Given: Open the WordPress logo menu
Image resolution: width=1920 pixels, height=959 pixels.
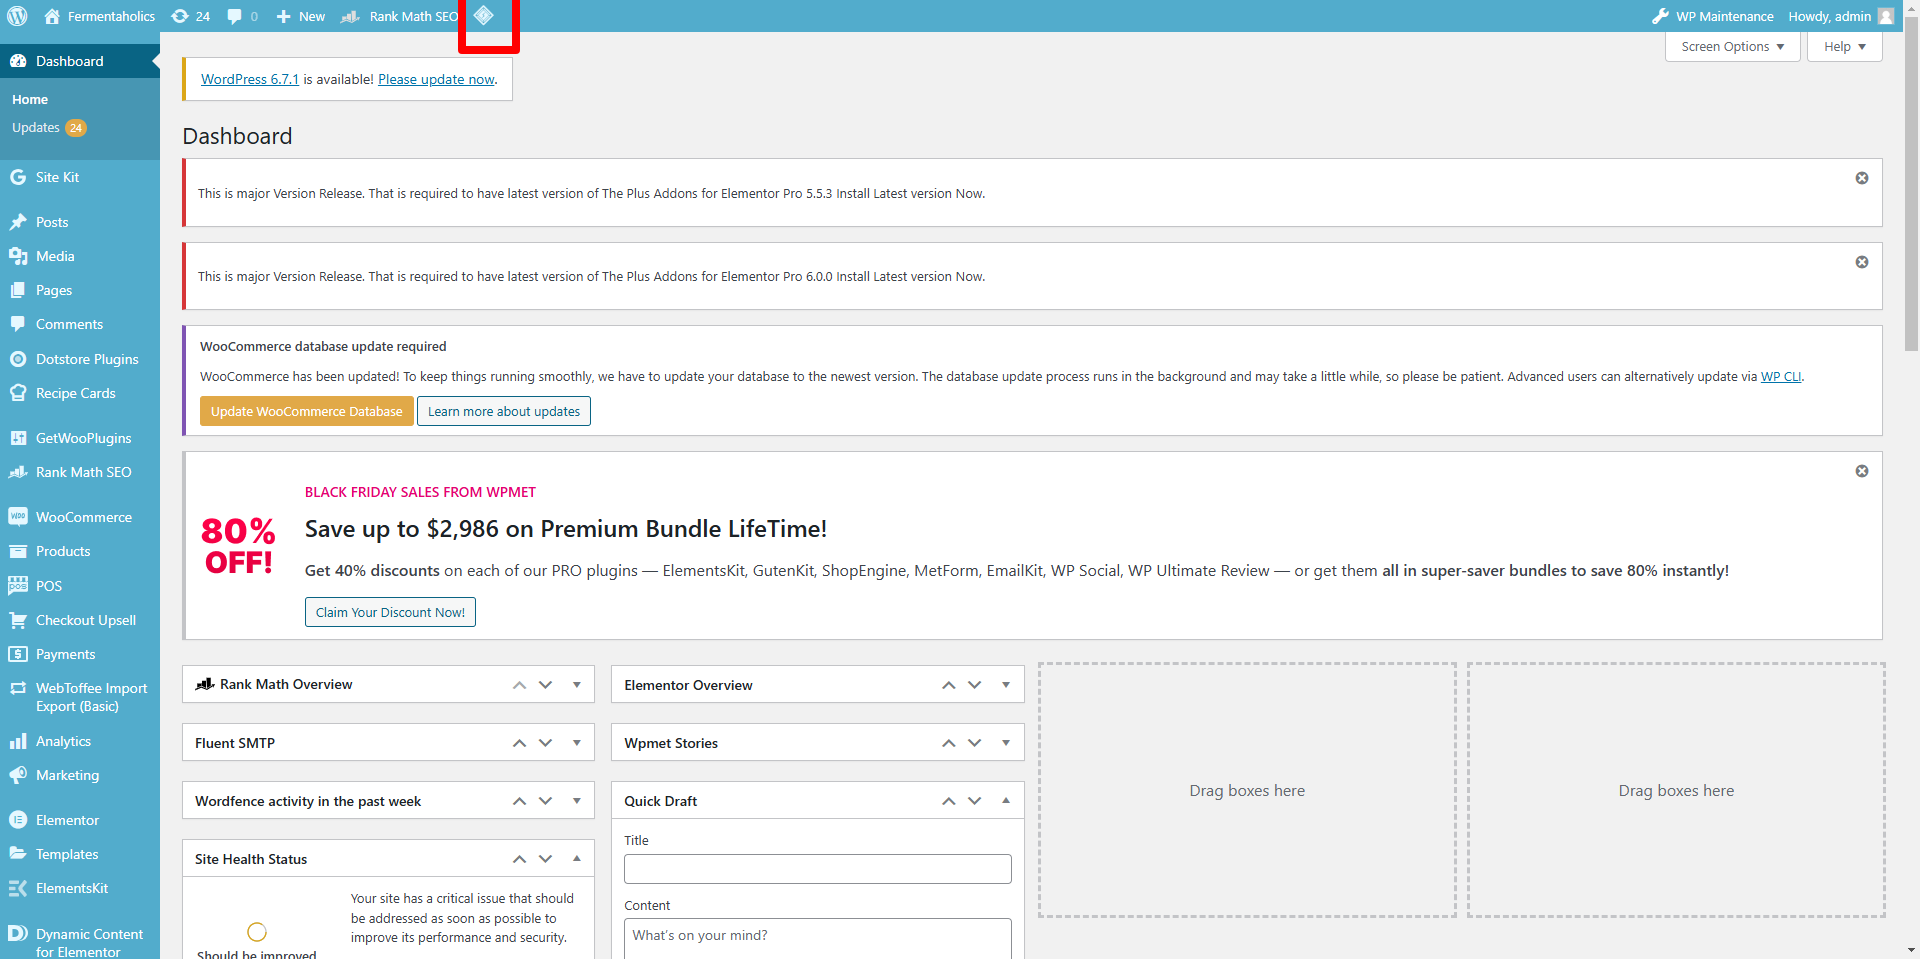Looking at the screenshot, I should point(17,16).
